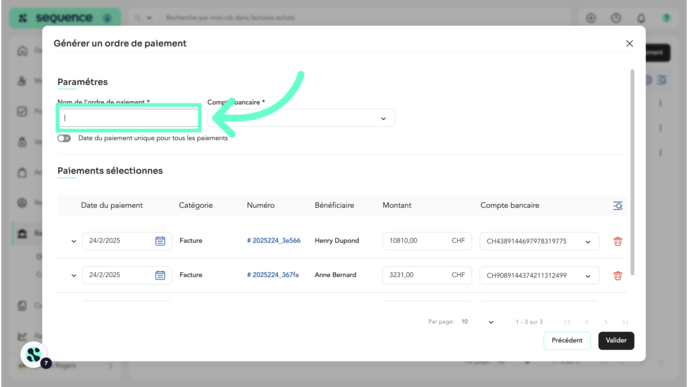Open the notifications bell icon
Viewport: 688px width, 387px height.
641,18
